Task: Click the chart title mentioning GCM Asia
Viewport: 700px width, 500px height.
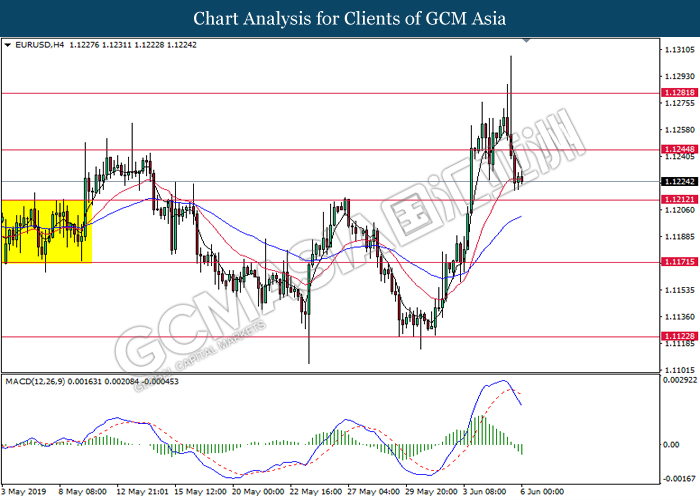Action: [x=349, y=18]
